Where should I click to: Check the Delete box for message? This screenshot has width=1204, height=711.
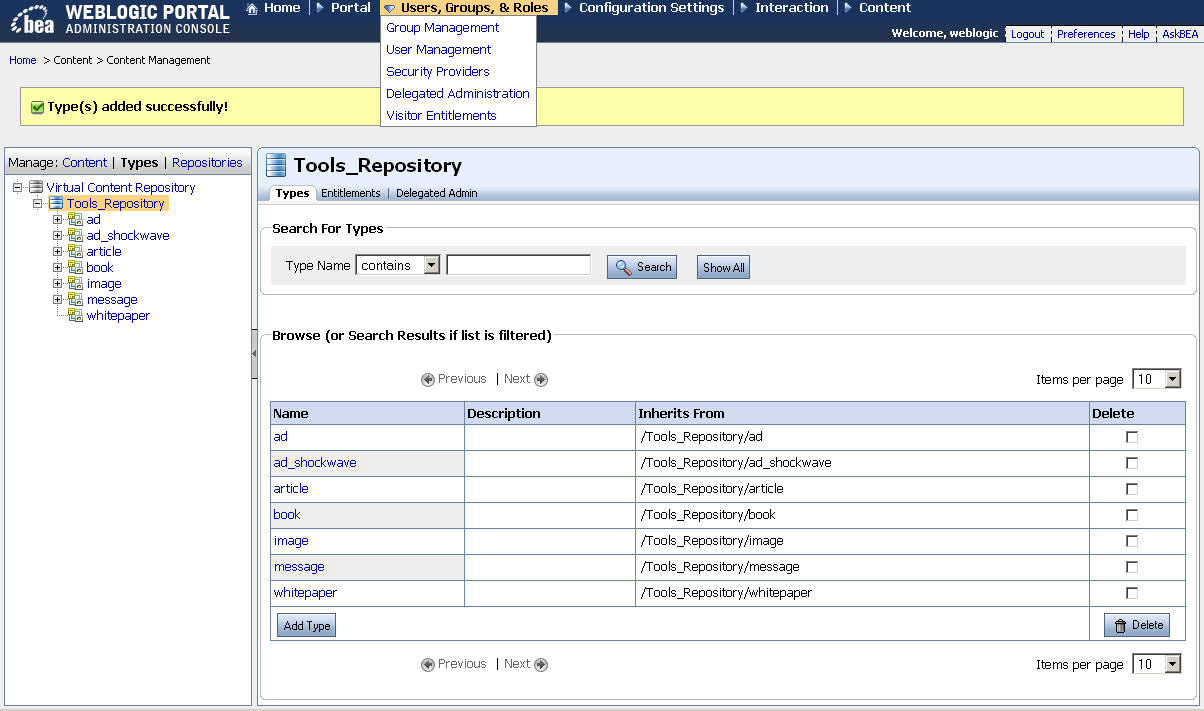1132,567
